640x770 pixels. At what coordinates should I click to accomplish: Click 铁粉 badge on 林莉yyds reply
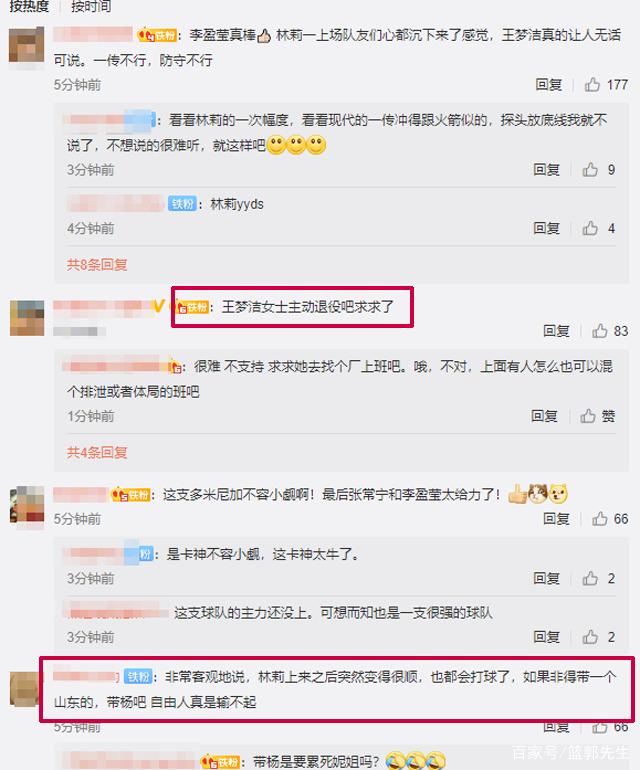(x=182, y=204)
